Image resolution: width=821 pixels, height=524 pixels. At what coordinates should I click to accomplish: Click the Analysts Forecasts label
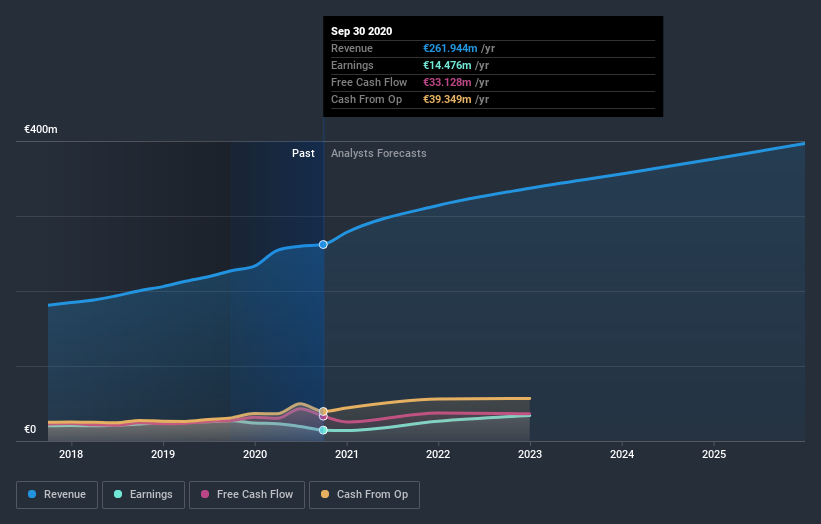coord(379,153)
